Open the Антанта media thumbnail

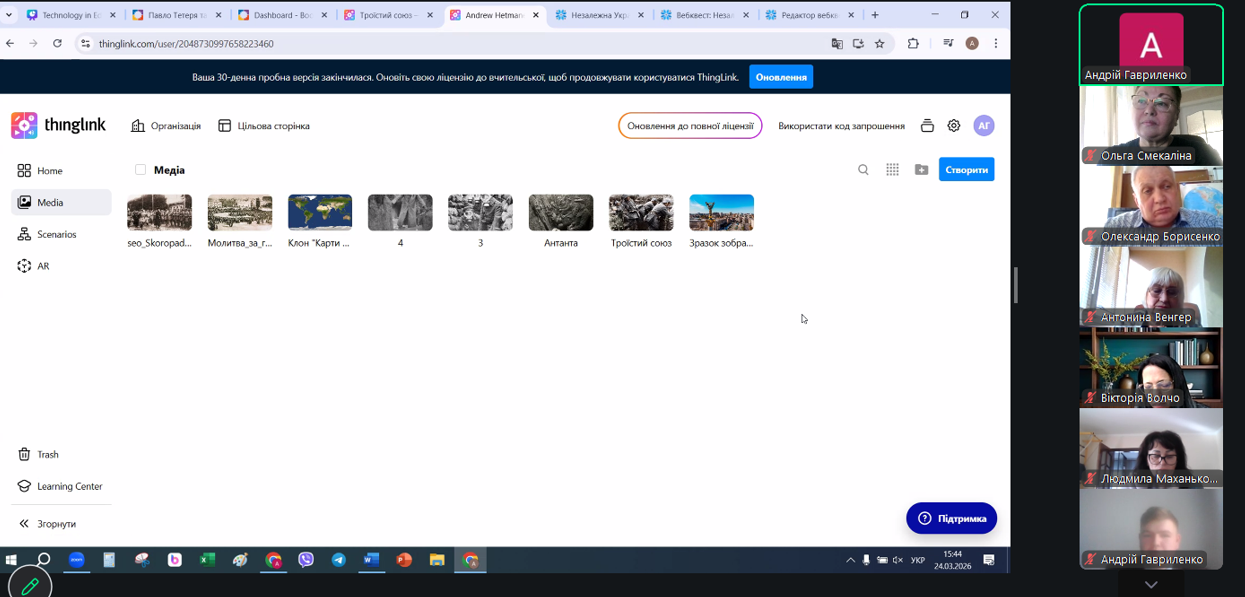click(560, 213)
